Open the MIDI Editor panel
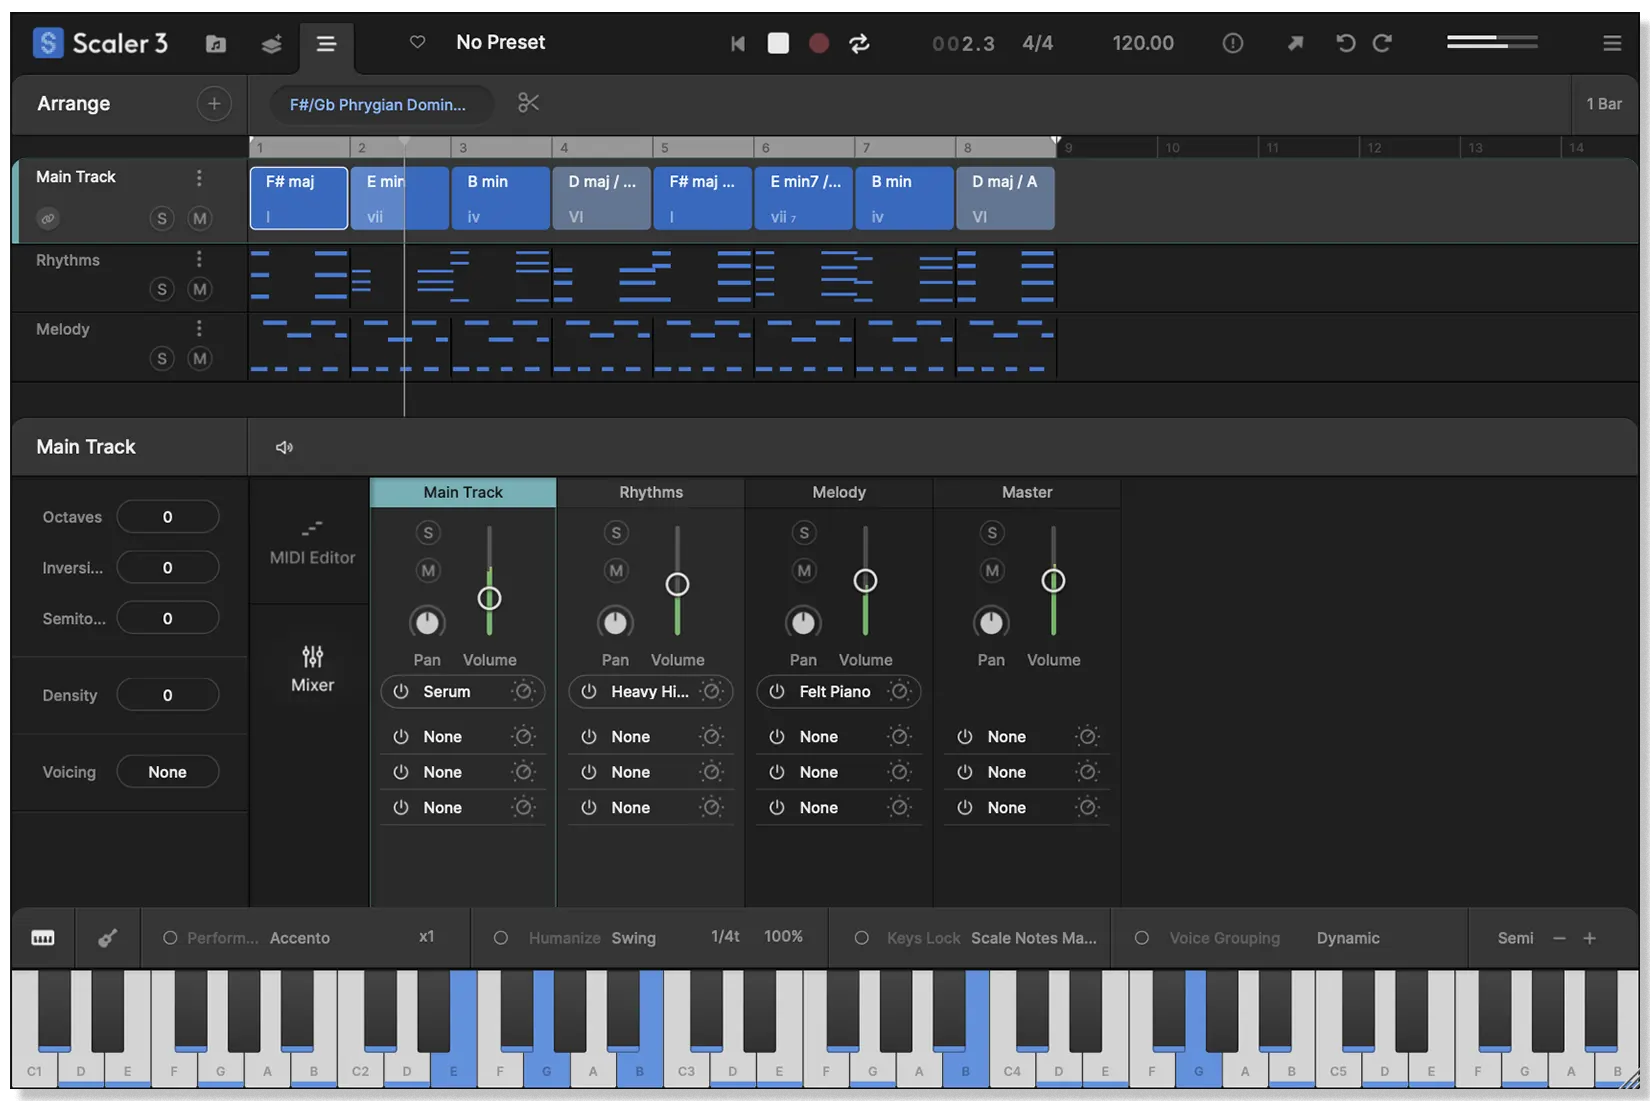Screen dimensions: 1650x1101 [311, 543]
